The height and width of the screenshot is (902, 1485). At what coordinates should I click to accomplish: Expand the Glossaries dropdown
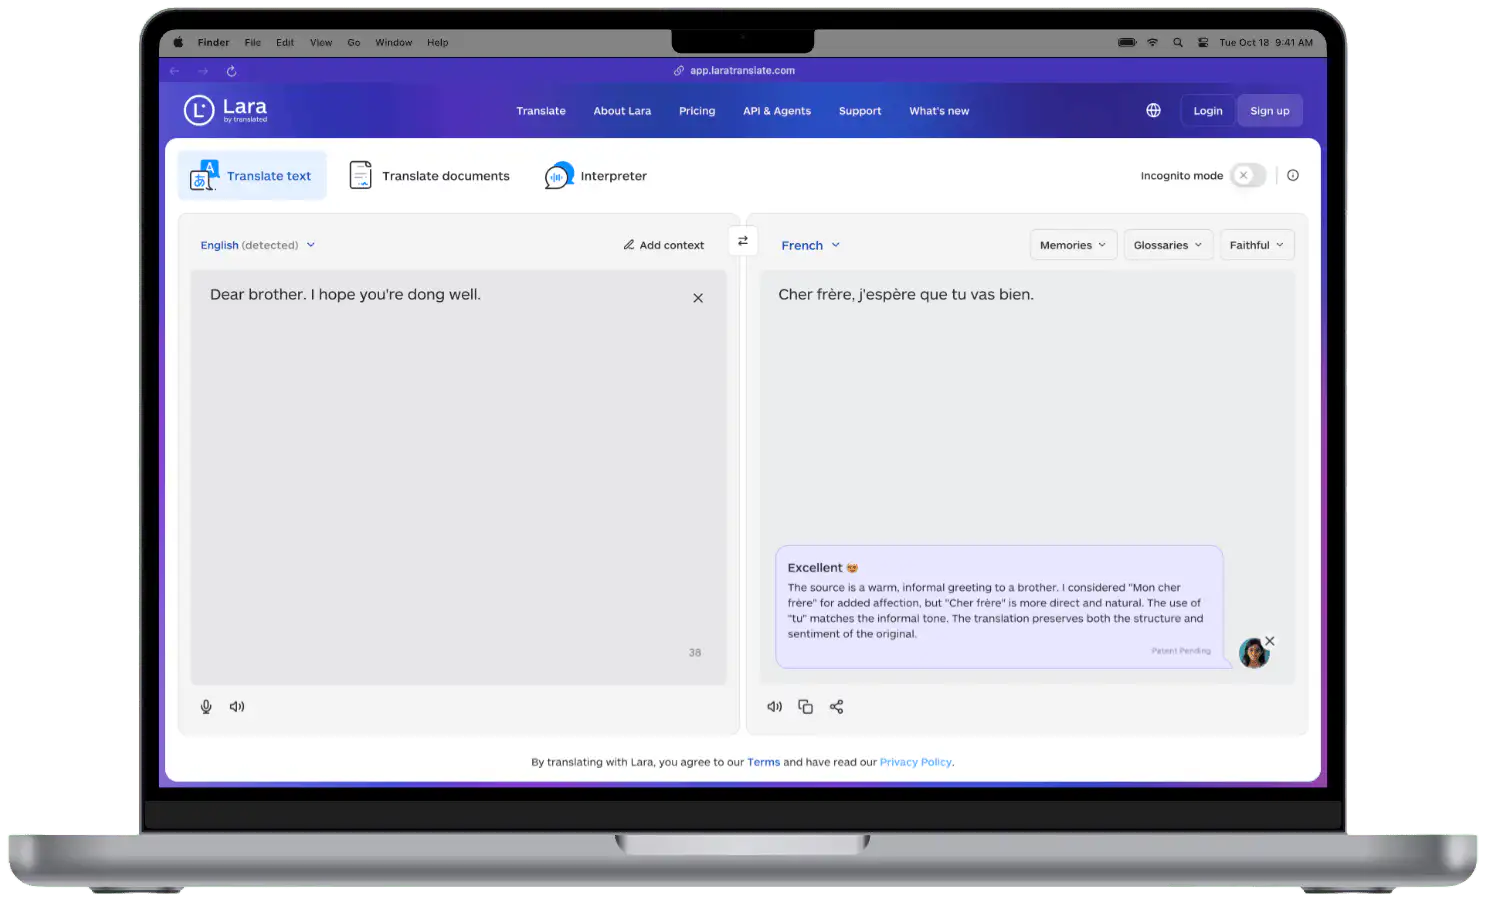point(1167,246)
